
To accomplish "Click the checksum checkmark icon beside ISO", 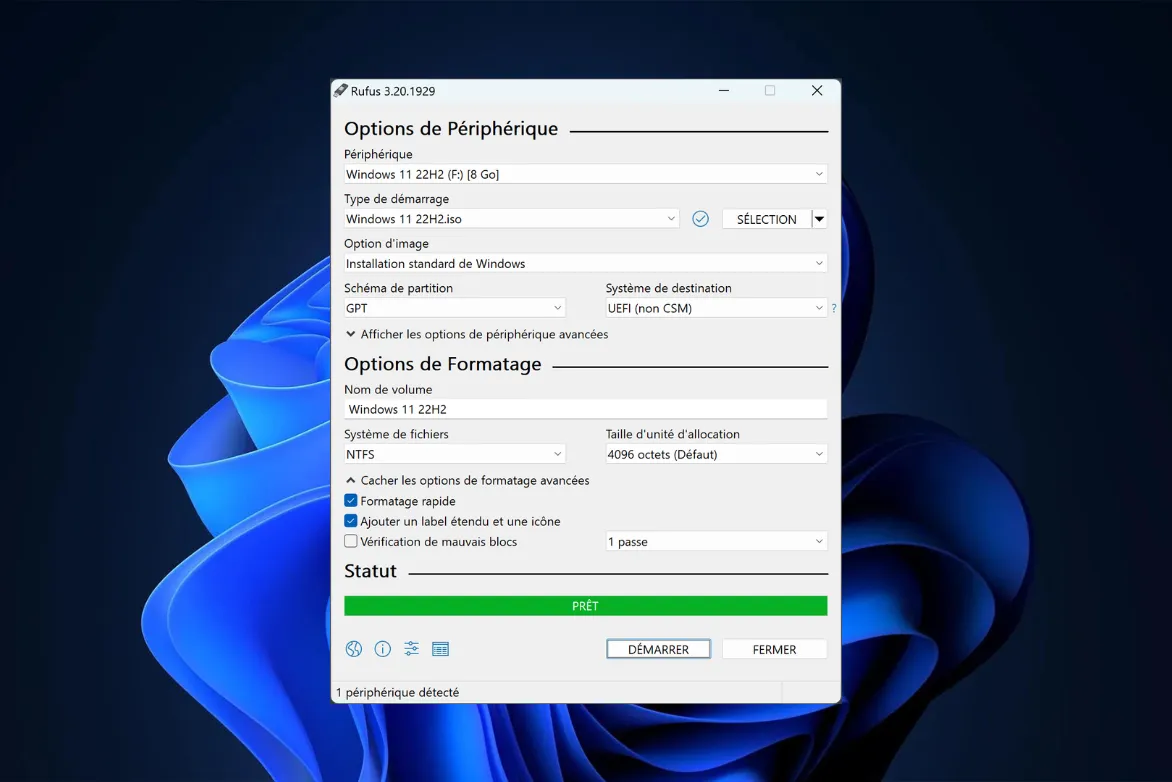I will [700, 219].
